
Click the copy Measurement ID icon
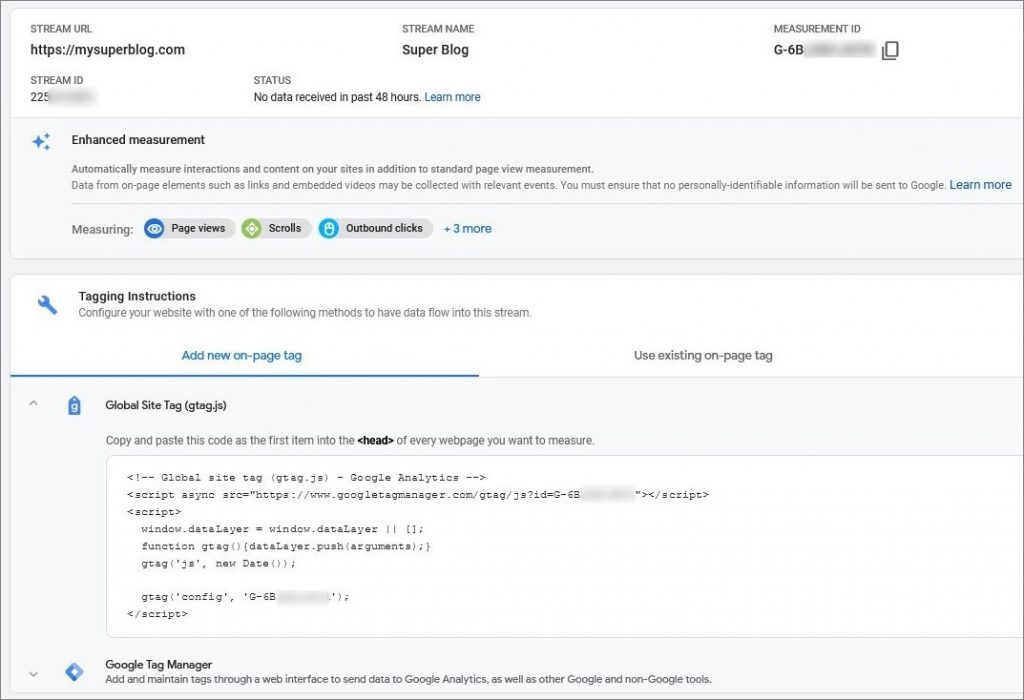890,49
